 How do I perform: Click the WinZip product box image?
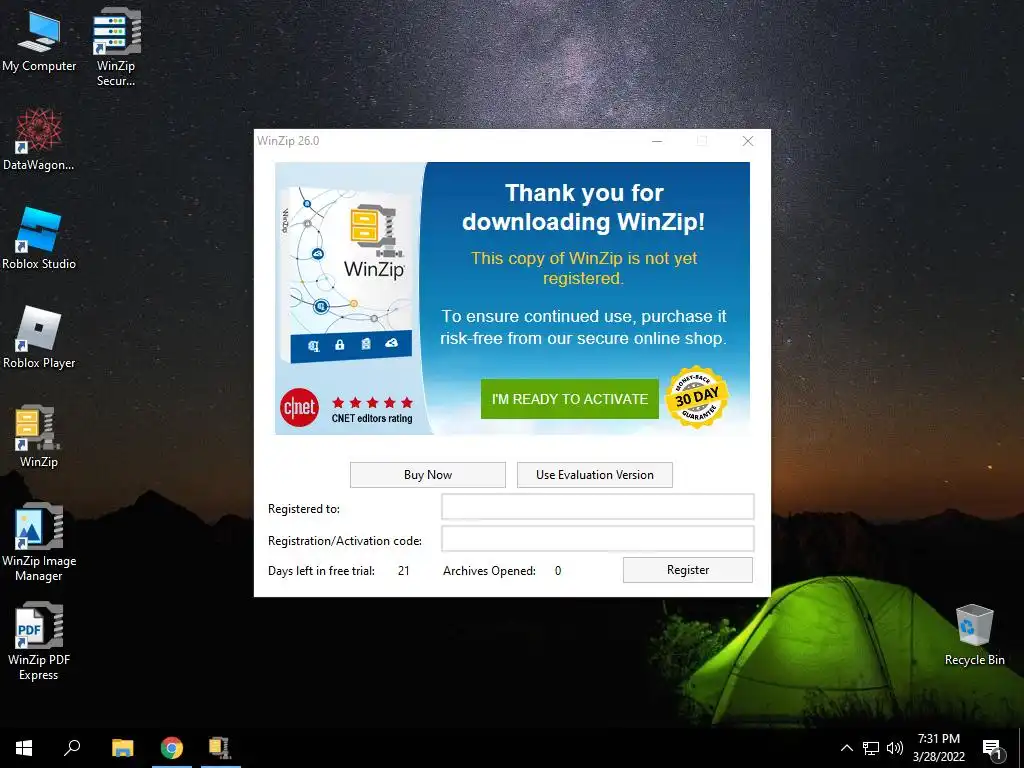point(347,274)
